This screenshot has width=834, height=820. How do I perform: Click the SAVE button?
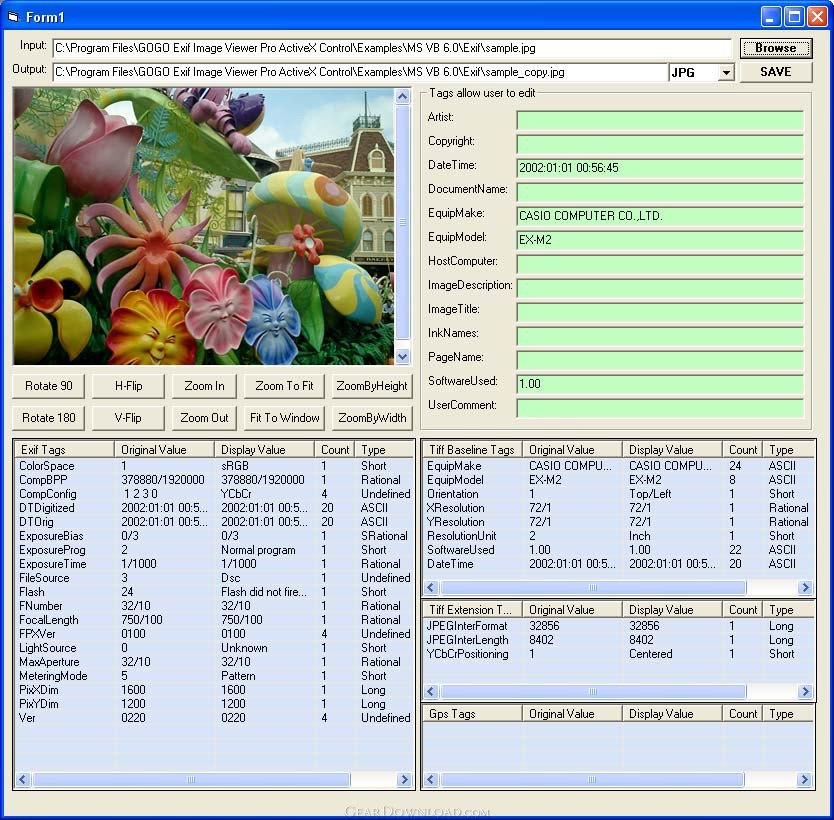click(x=775, y=72)
